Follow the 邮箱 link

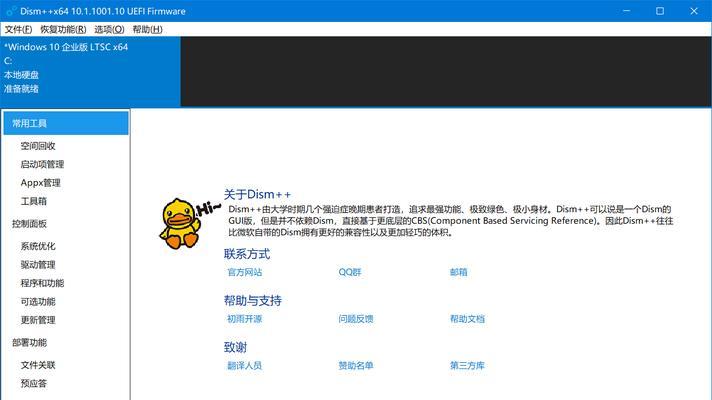click(459, 272)
